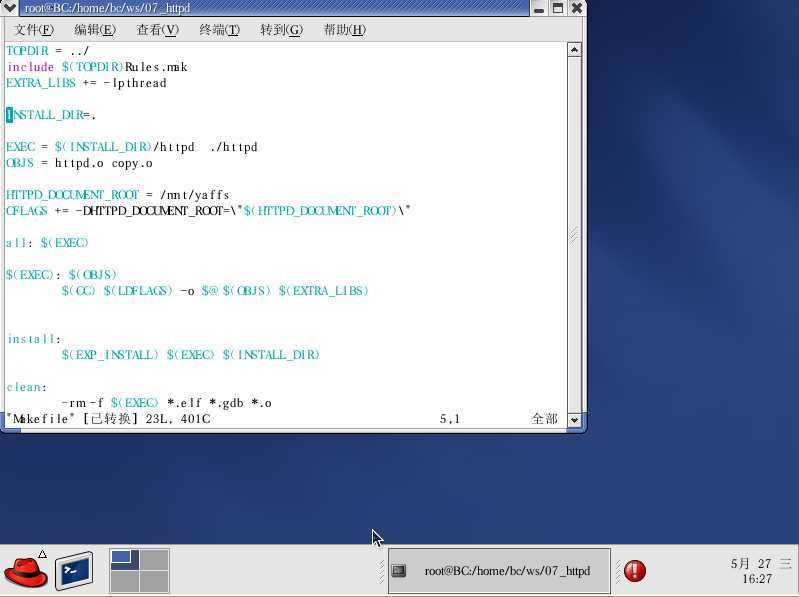The width and height of the screenshot is (799, 597).
Task: Click the window title root@BC:/home/bc/ws/07_httpd
Action: 108,8
